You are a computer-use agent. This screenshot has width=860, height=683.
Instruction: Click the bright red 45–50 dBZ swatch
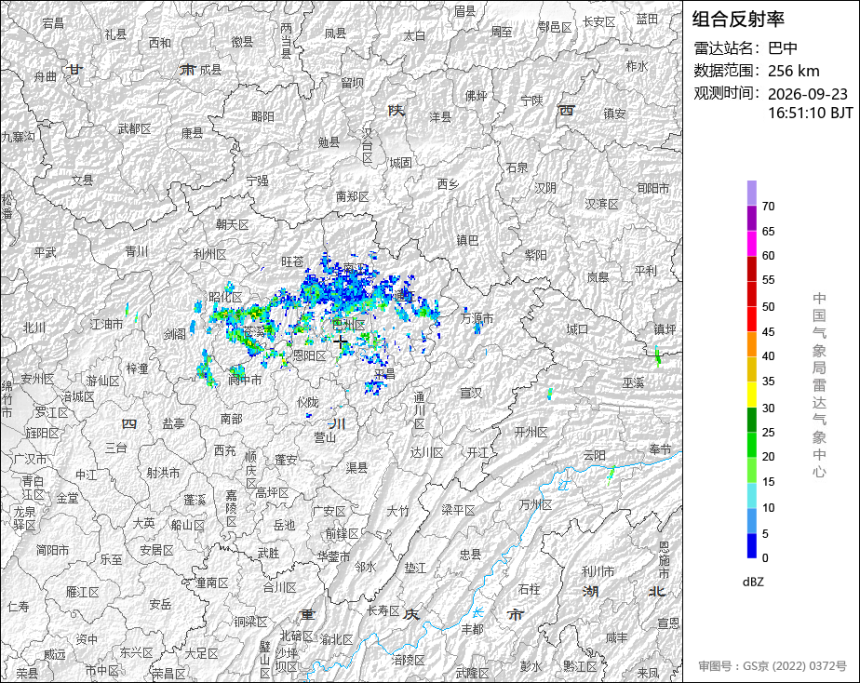point(751,319)
